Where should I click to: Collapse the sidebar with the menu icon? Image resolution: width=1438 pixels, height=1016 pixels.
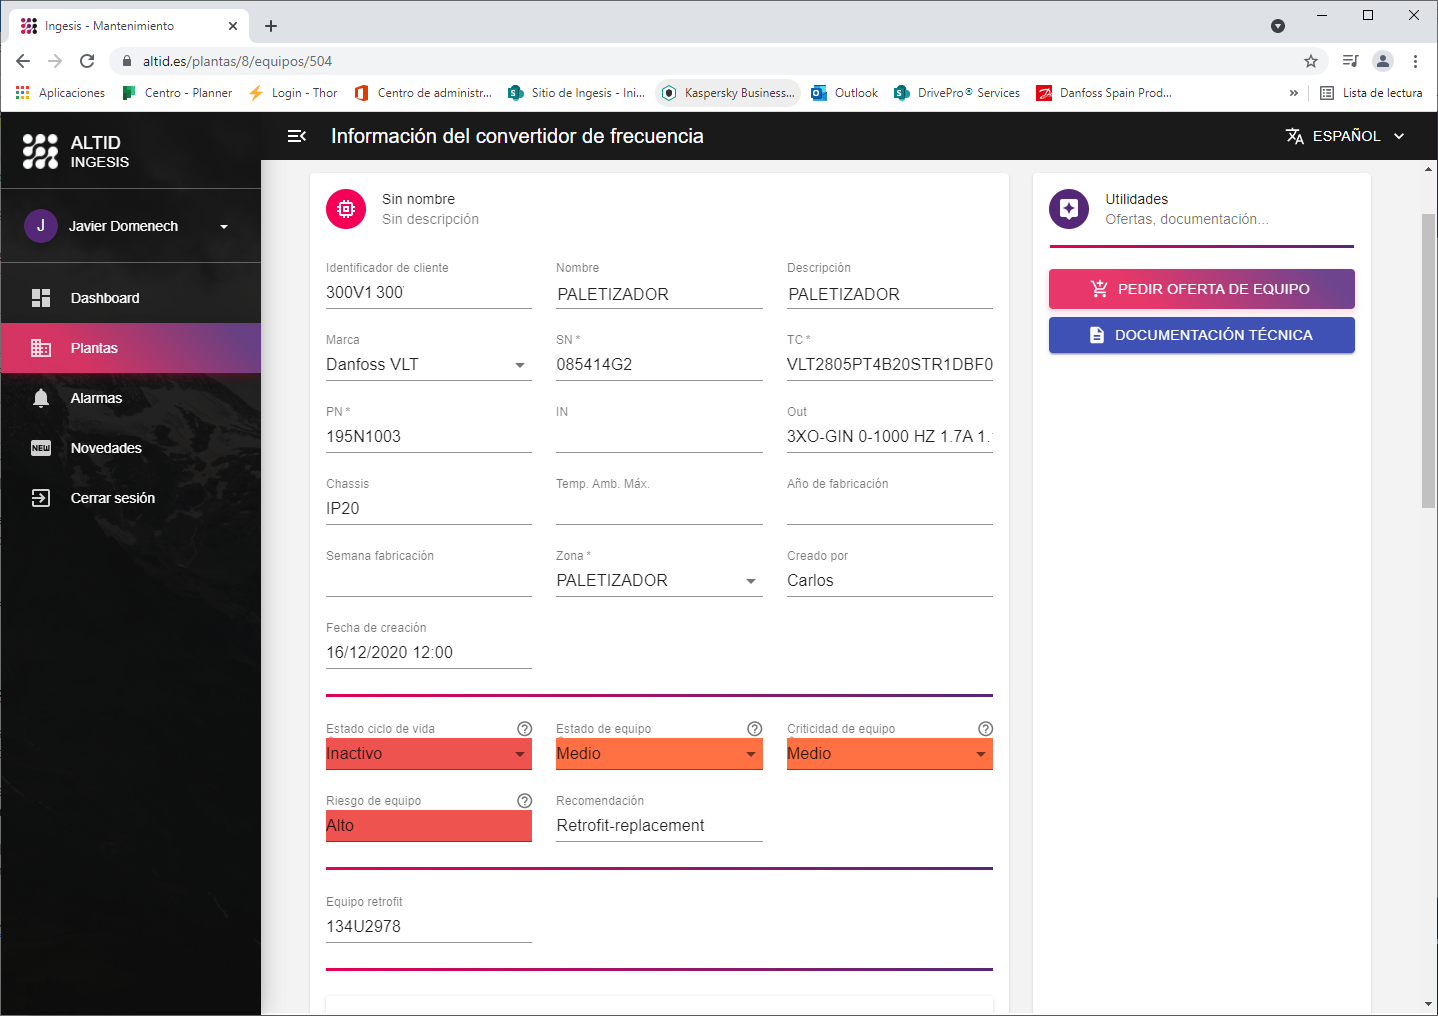click(x=297, y=136)
